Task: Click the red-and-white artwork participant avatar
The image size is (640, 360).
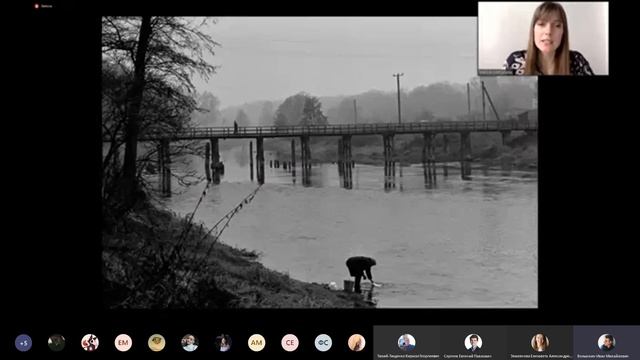Action: click(90, 343)
